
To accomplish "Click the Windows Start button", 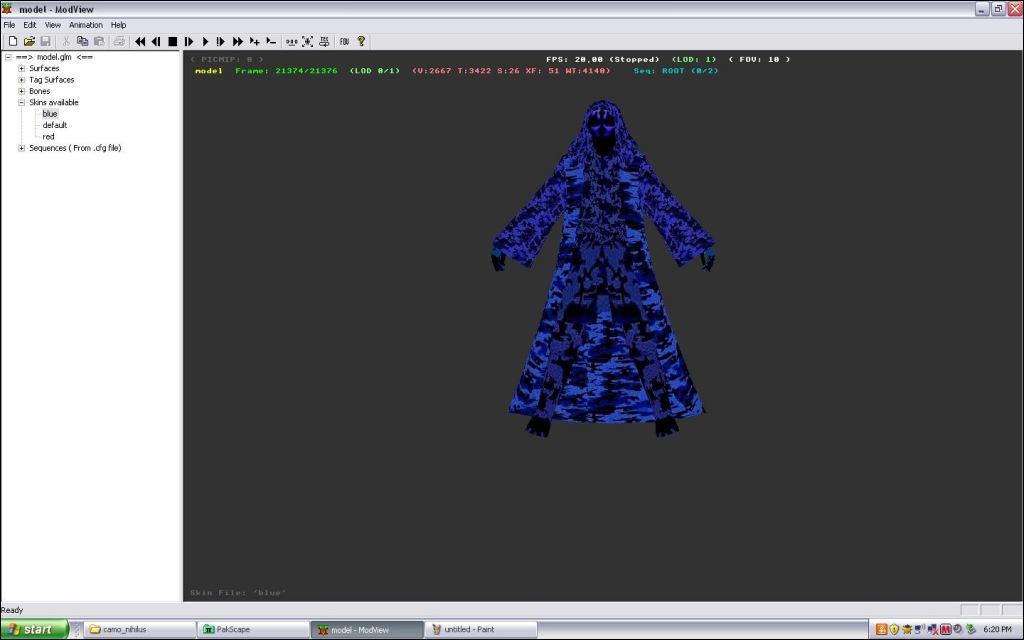I will pyautogui.click(x=34, y=629).
